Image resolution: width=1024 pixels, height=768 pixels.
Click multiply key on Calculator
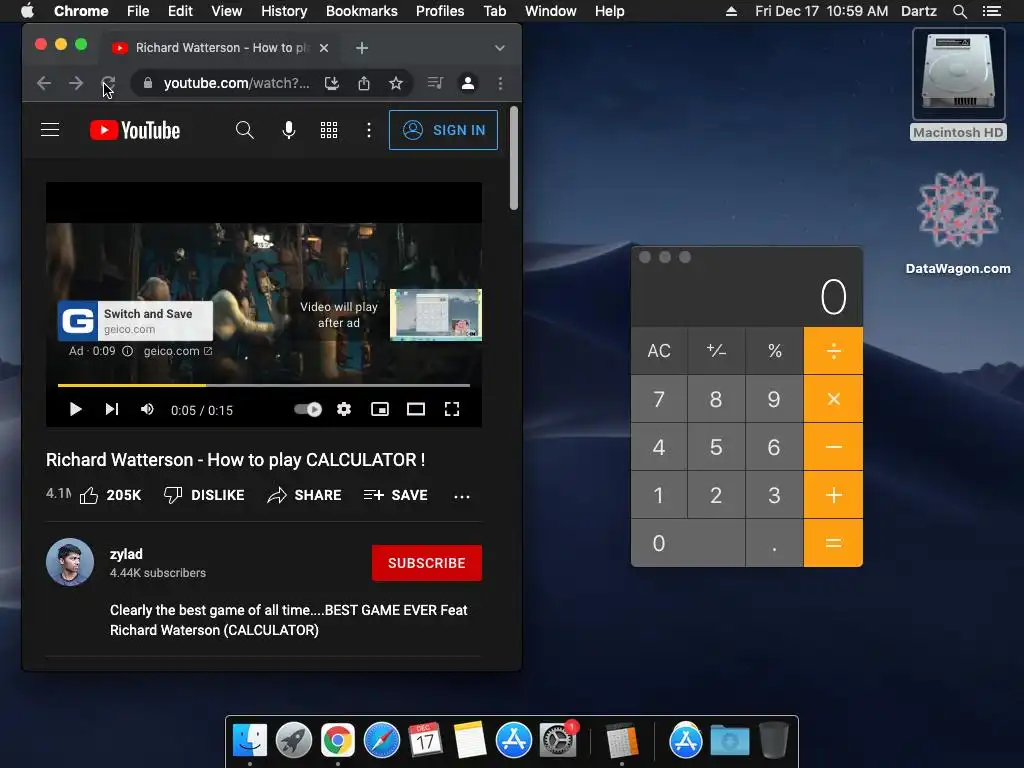tap(833, 399)
